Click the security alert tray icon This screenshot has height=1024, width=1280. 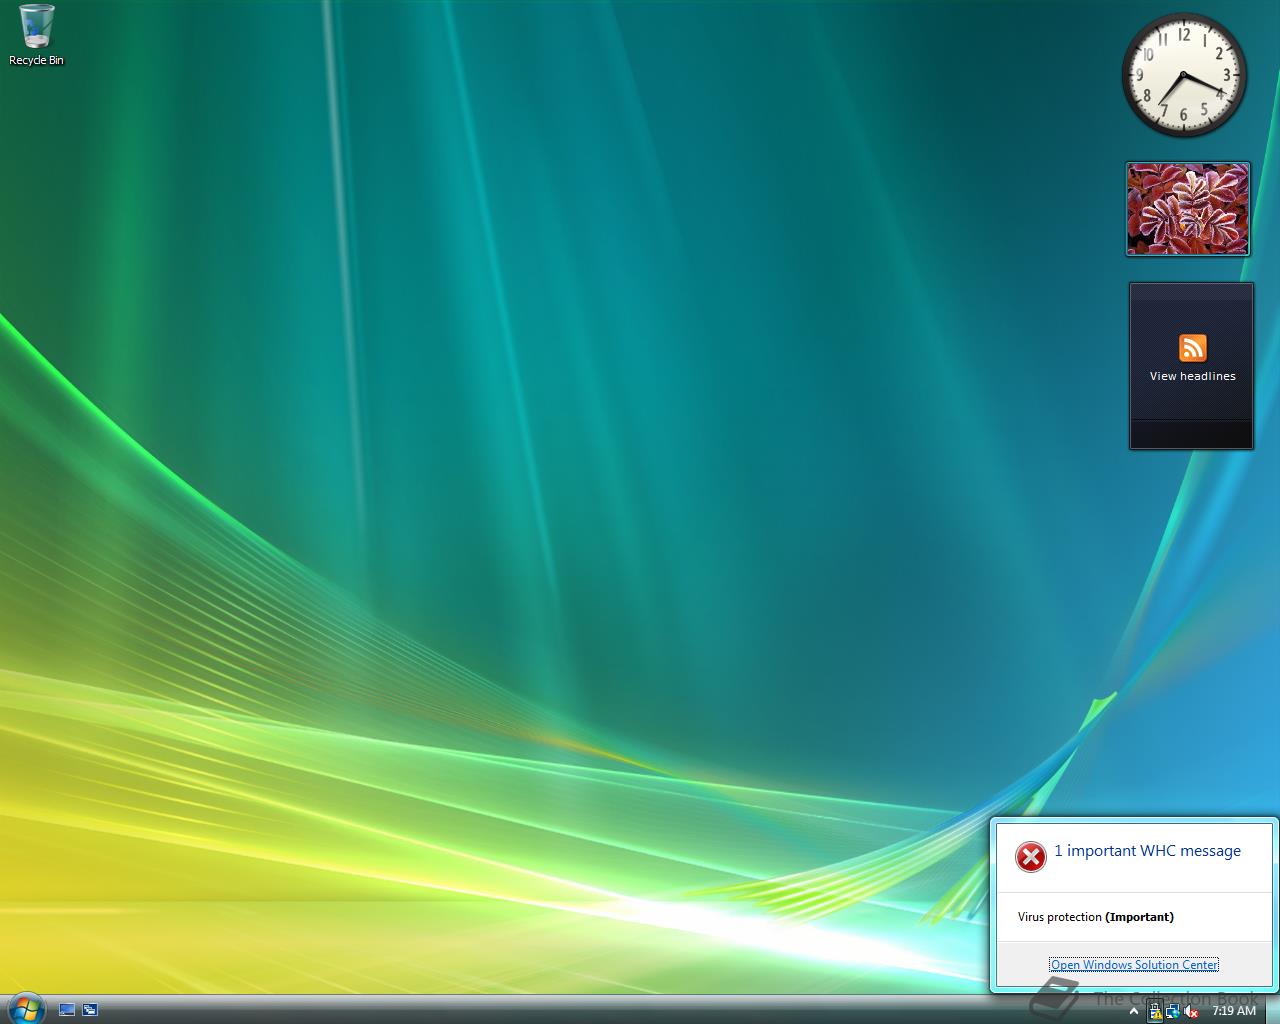point(1155,1011)
